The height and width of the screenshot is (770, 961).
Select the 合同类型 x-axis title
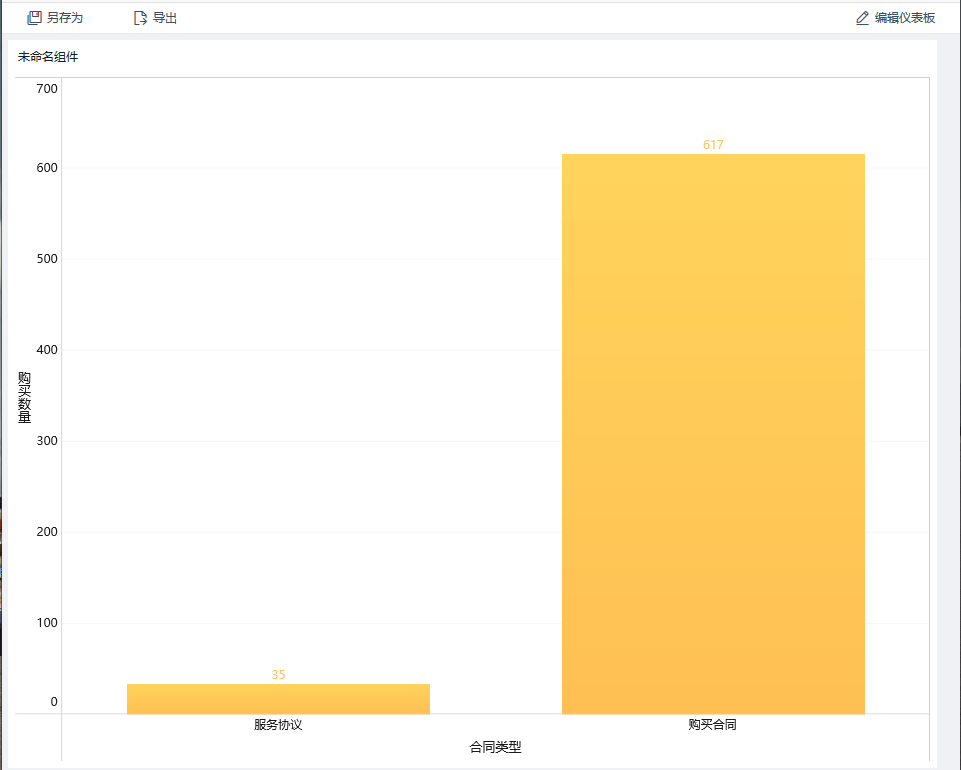tap(495, 747)
